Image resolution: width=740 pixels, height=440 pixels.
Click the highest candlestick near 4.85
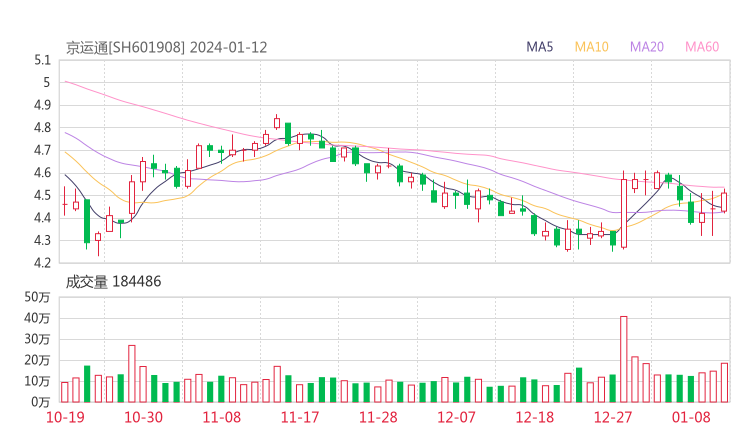(x=277, y=123)
